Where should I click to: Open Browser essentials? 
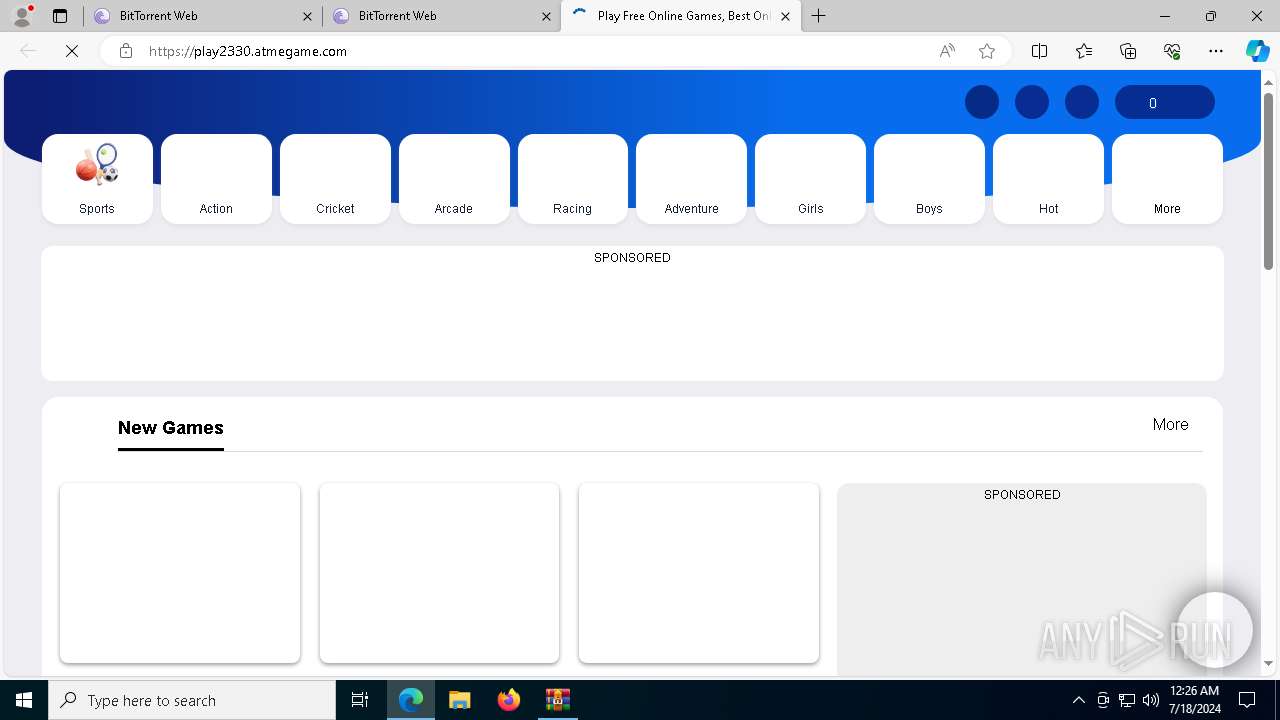[x=1172, y=51]
